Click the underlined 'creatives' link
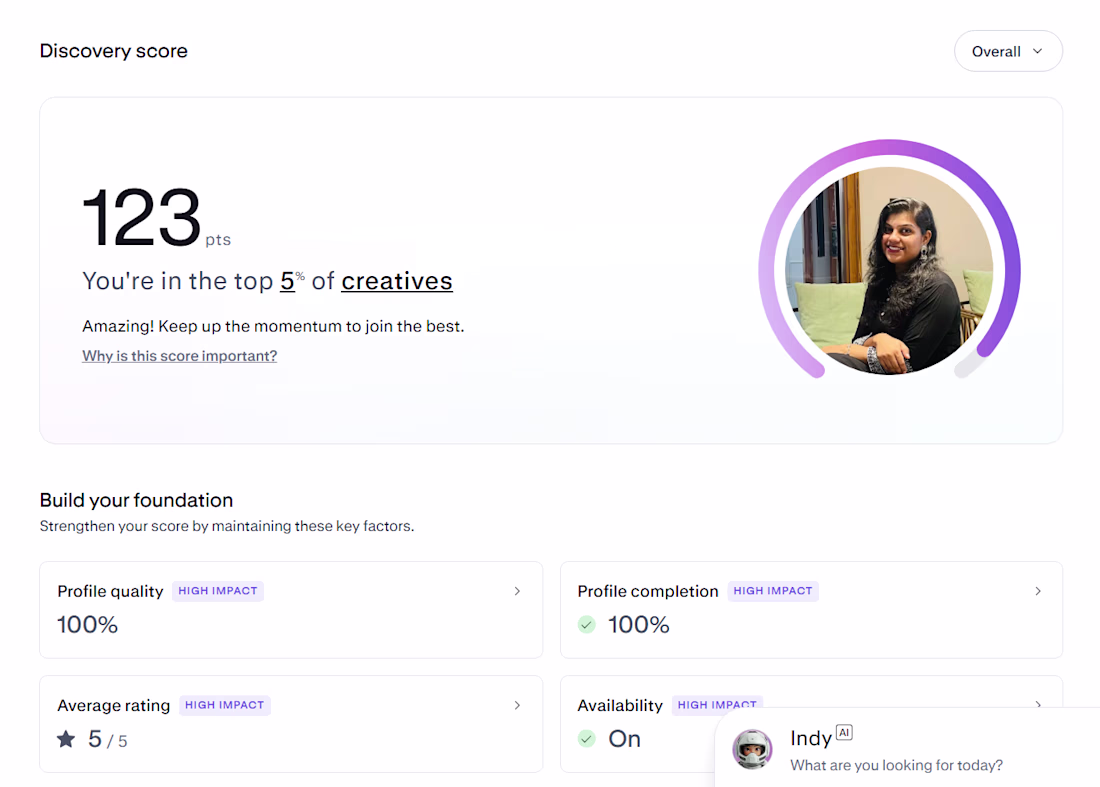The width and height of the screenshot is (1100, 787). [x=397, y=282]
